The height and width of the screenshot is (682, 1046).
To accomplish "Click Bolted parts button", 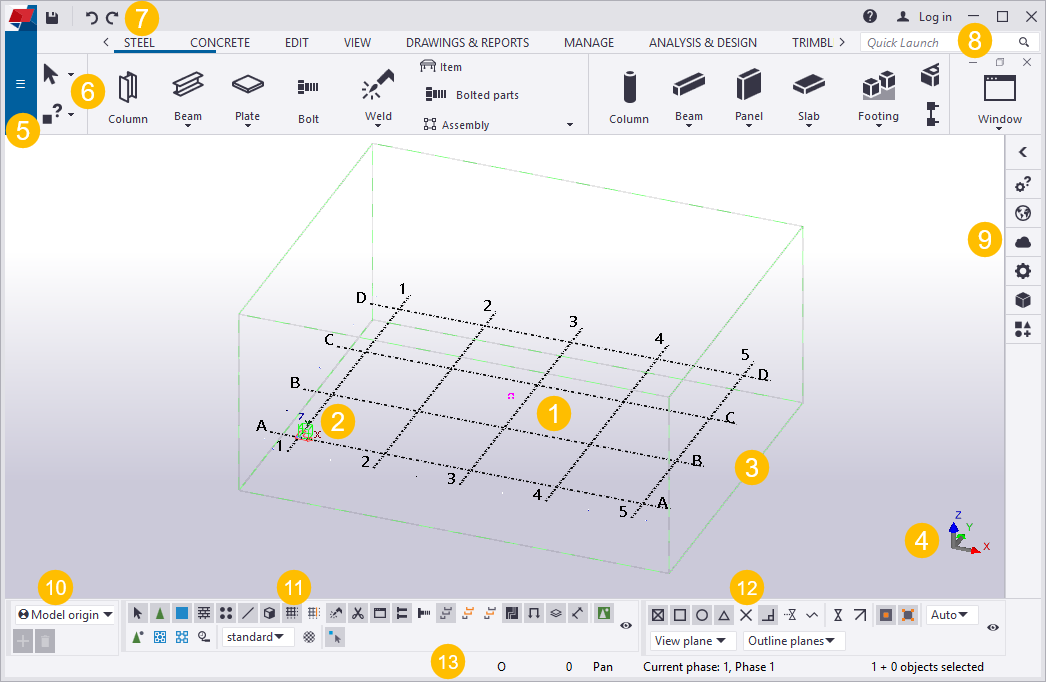I will [472, 95].
